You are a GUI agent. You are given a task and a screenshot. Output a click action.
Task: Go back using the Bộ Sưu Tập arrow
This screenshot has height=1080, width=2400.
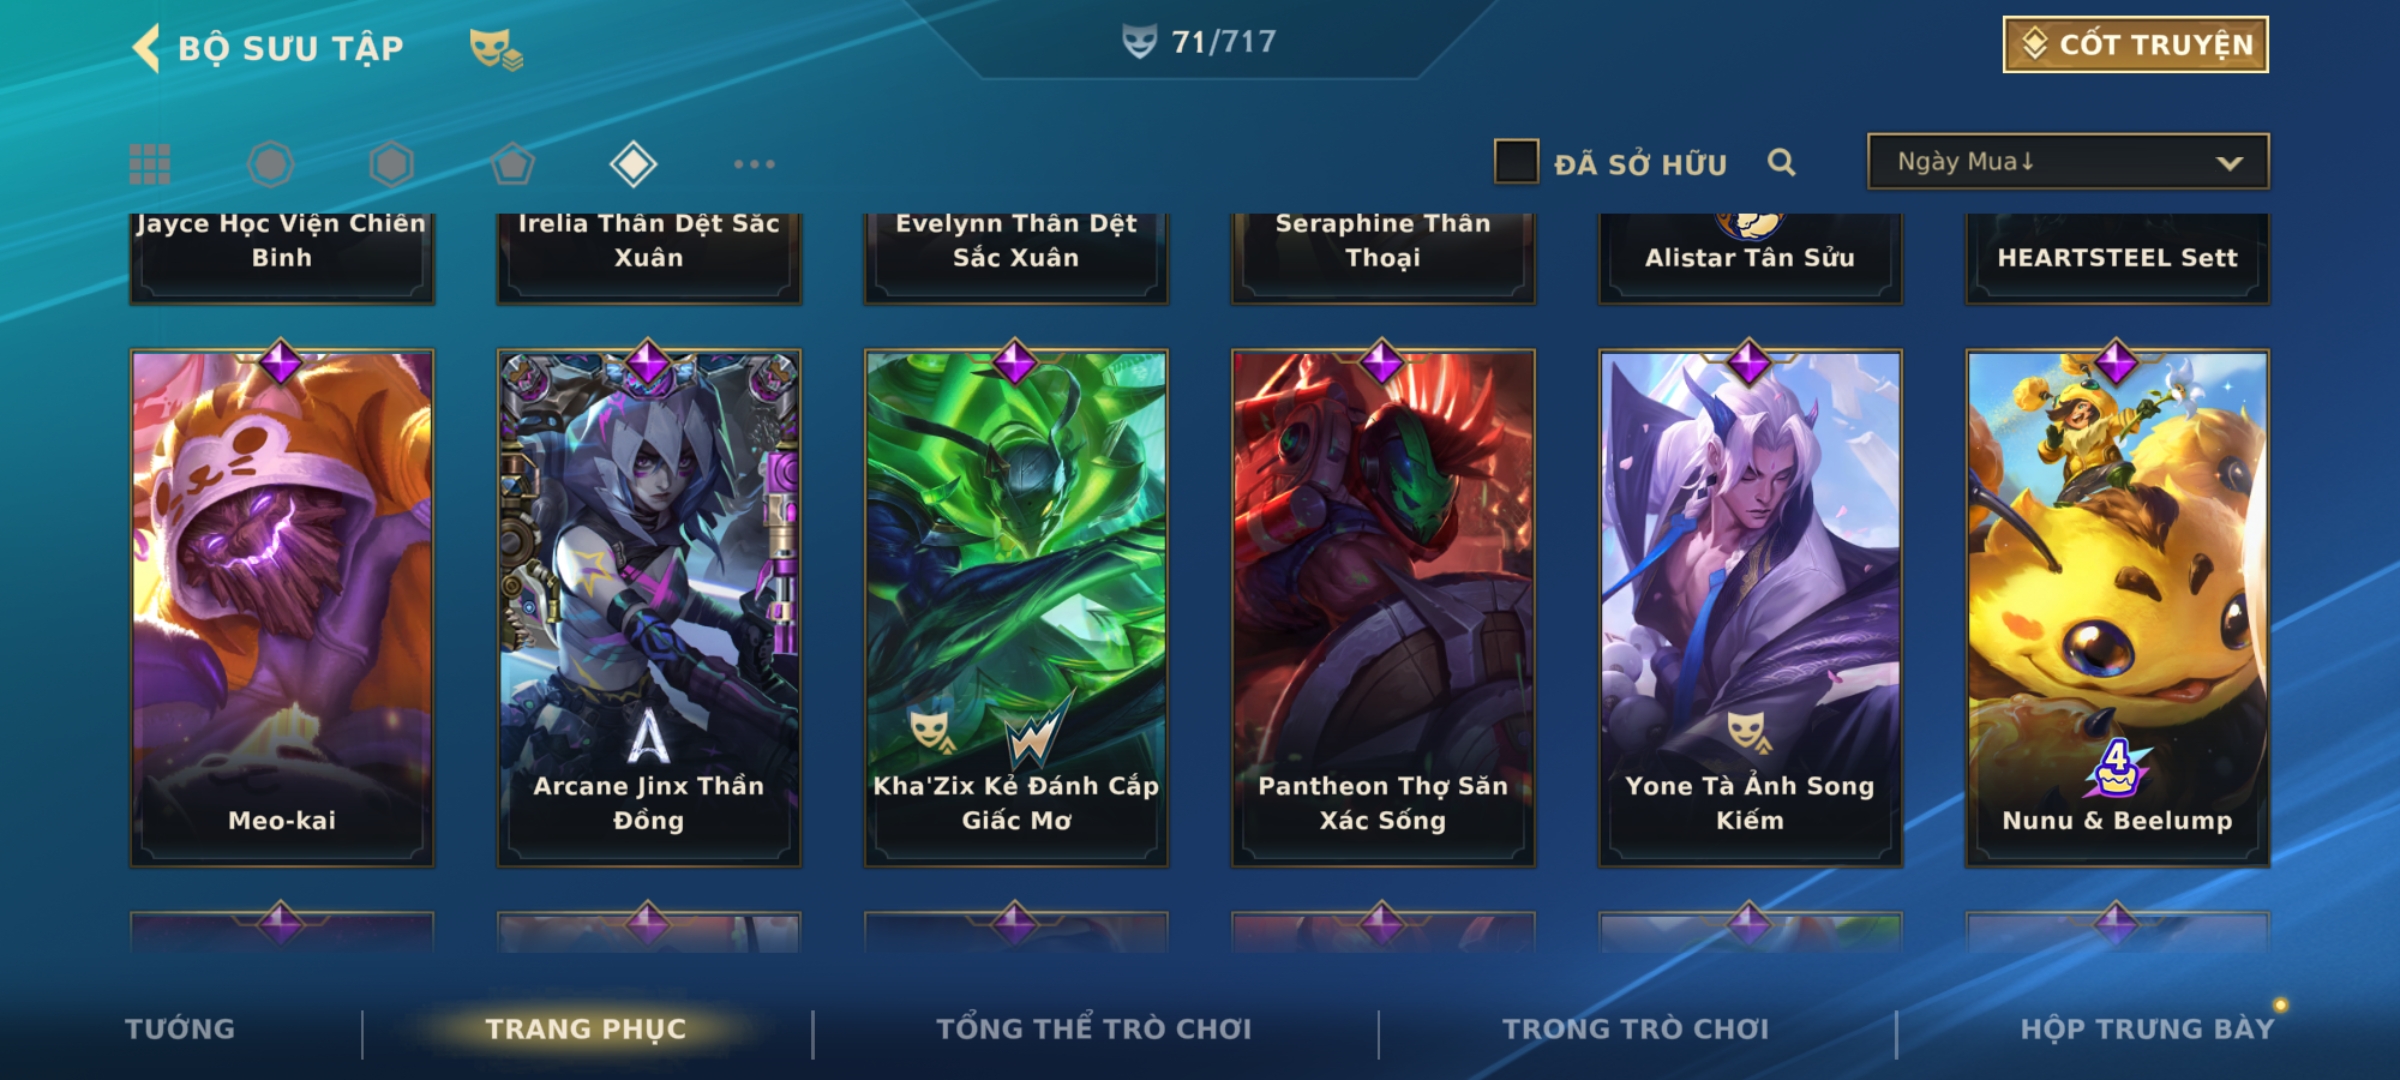pos(146,48)
